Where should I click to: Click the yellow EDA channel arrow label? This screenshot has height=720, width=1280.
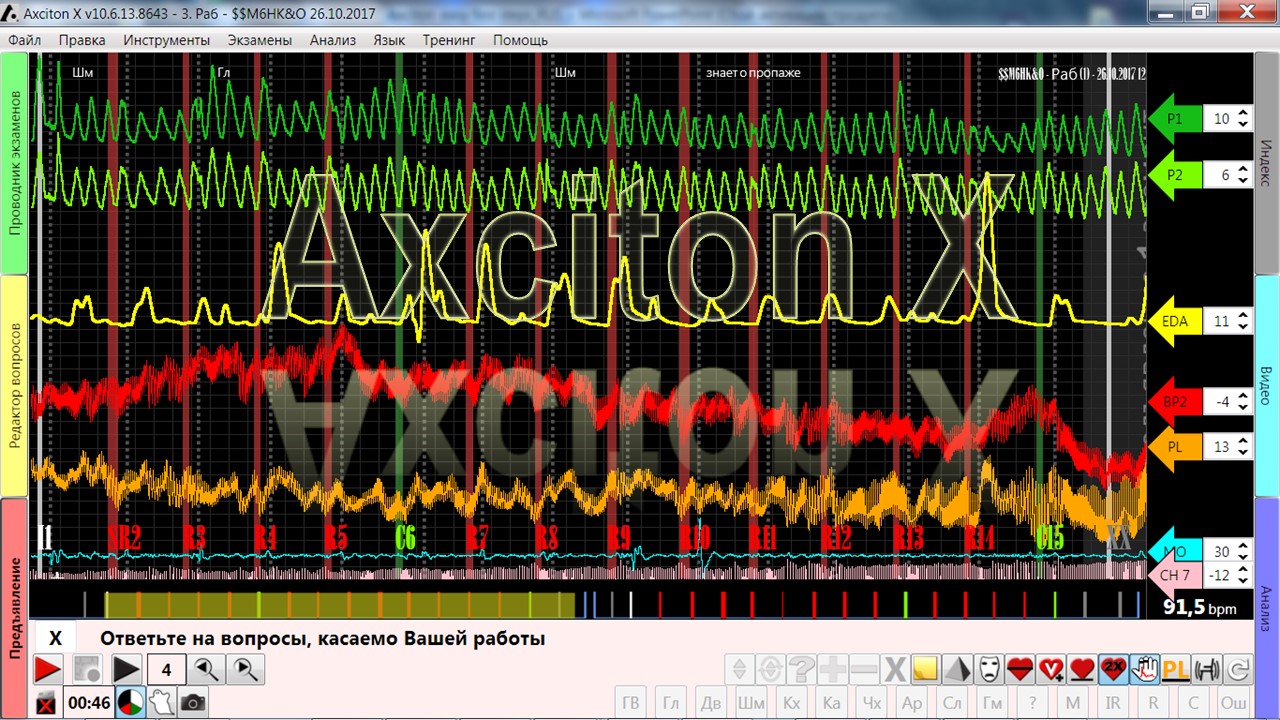1174,322
